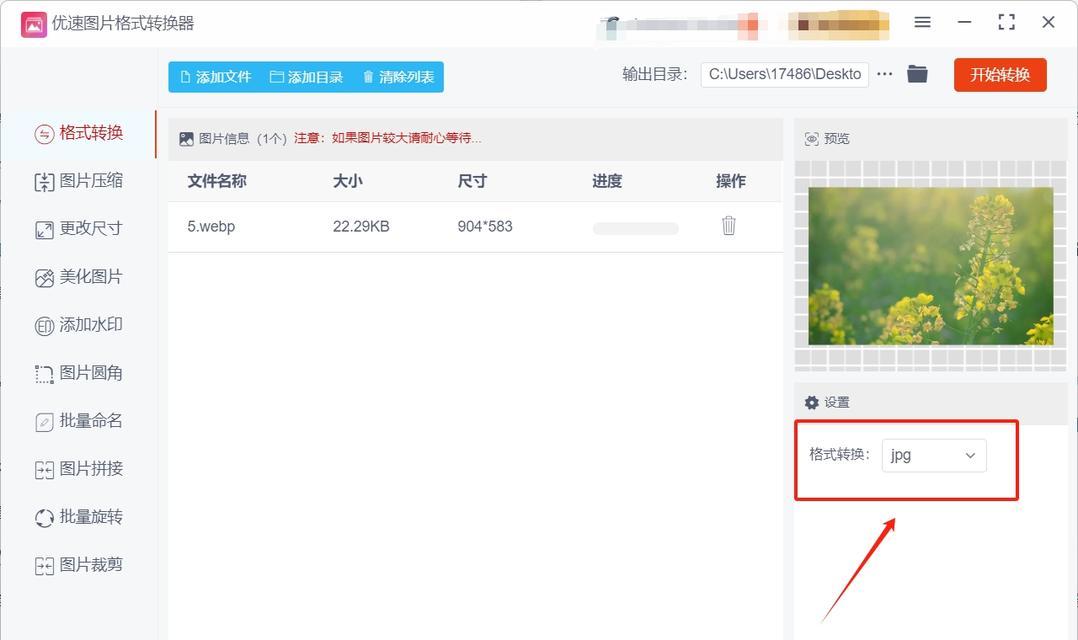Open the 批量命名 batch rename section
Image resolution: width=1078 pixels, height=640 pixels.
click(79, 421)
